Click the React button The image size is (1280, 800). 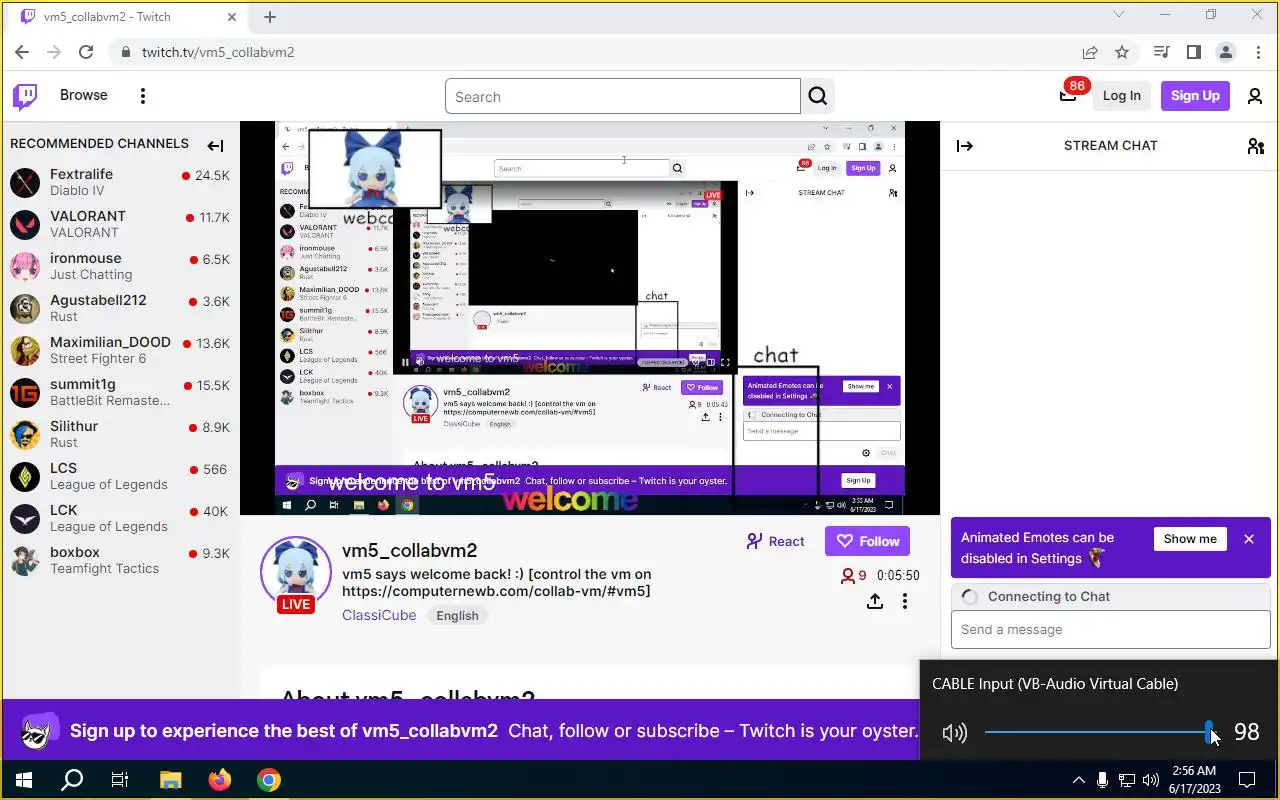(x=775, y=541)
